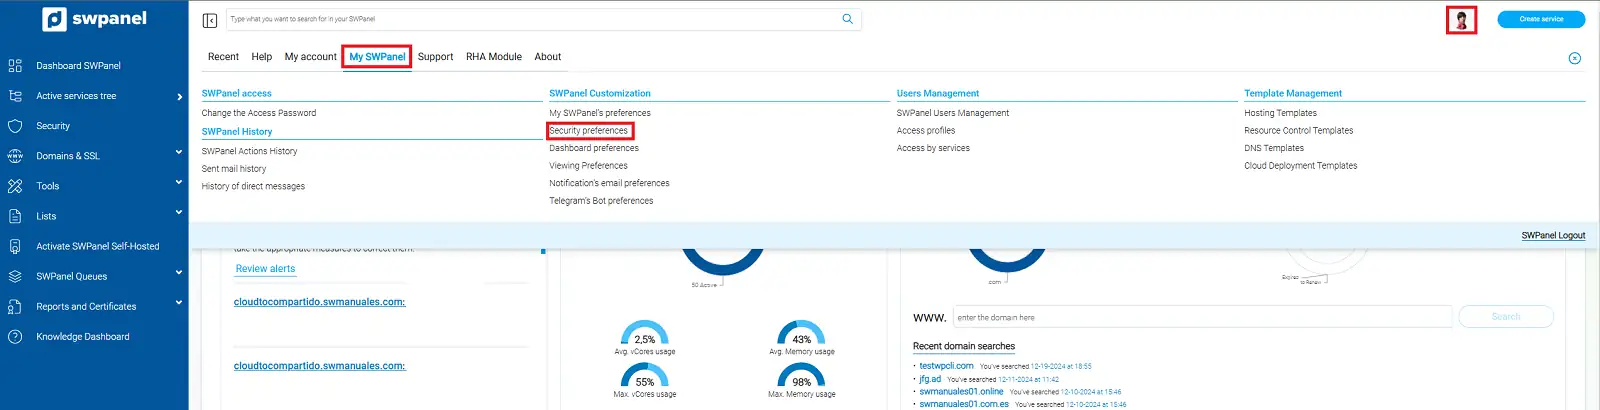The image size is (1600, 410).
Task: Click the Domains & SSL globe icon
Action: pyautogui.click(x=15, y=156)
